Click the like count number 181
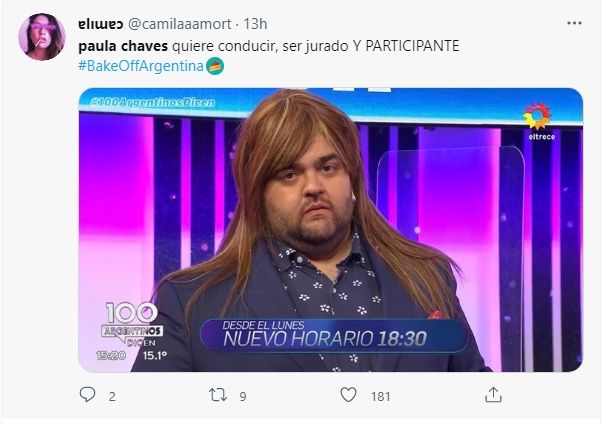602x426 pixels. pyautogui.click(x=380, y=396)
